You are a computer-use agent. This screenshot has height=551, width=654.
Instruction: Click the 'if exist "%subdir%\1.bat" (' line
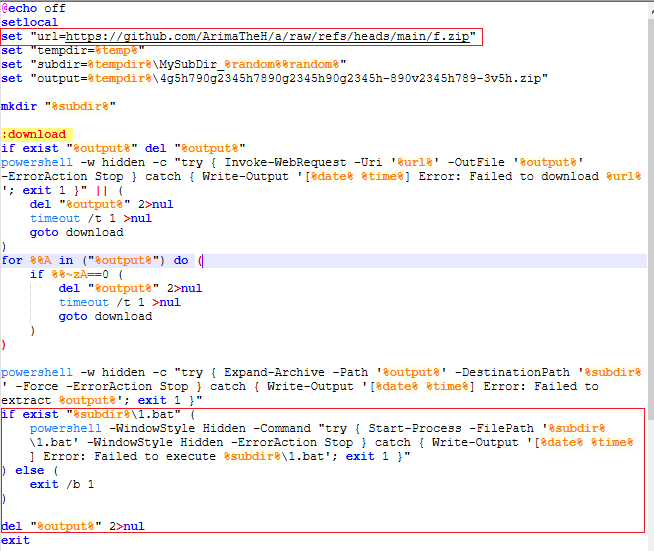[98, 415]
